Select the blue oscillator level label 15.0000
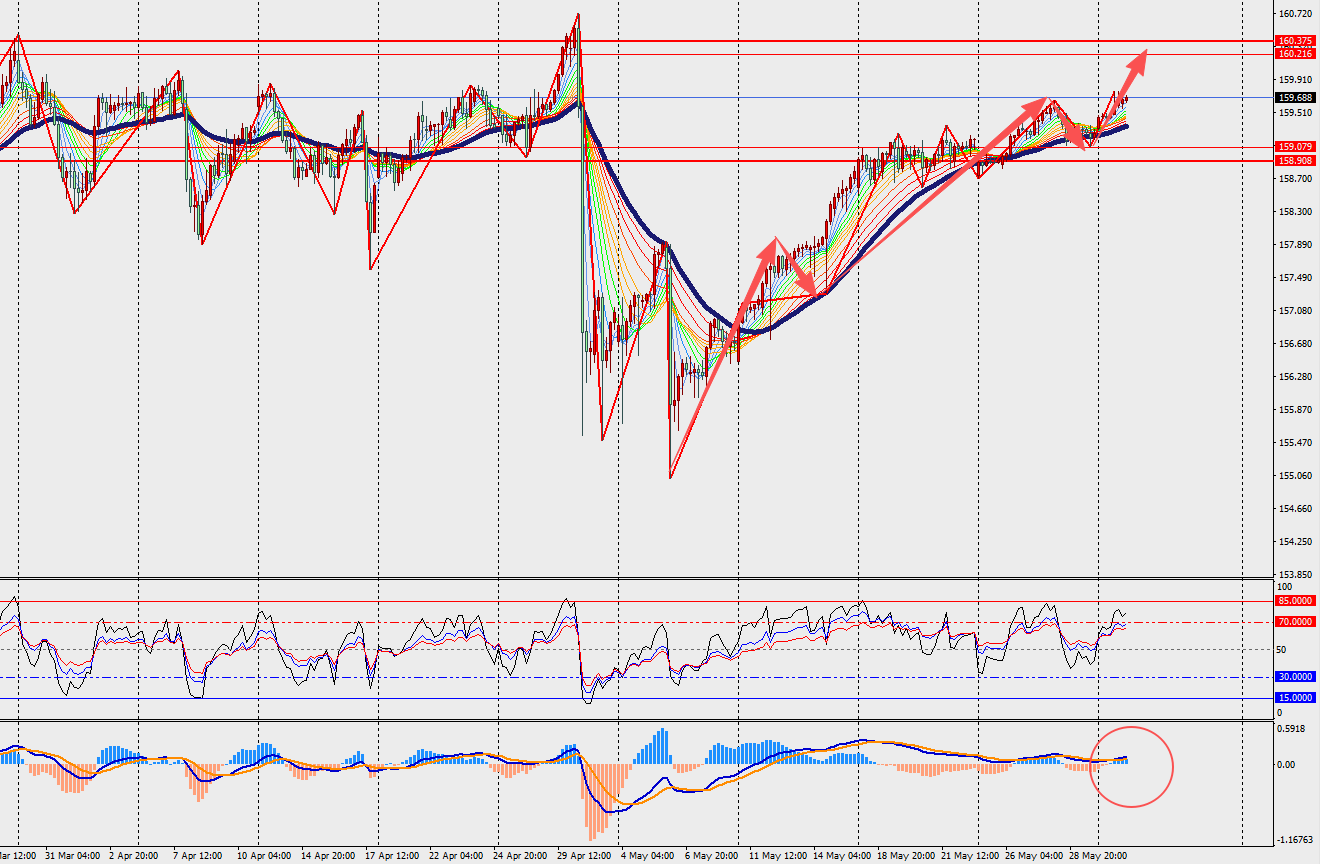Image resolution: width=1321 pixels, height=864 pixels. (x=1296, y=698)
